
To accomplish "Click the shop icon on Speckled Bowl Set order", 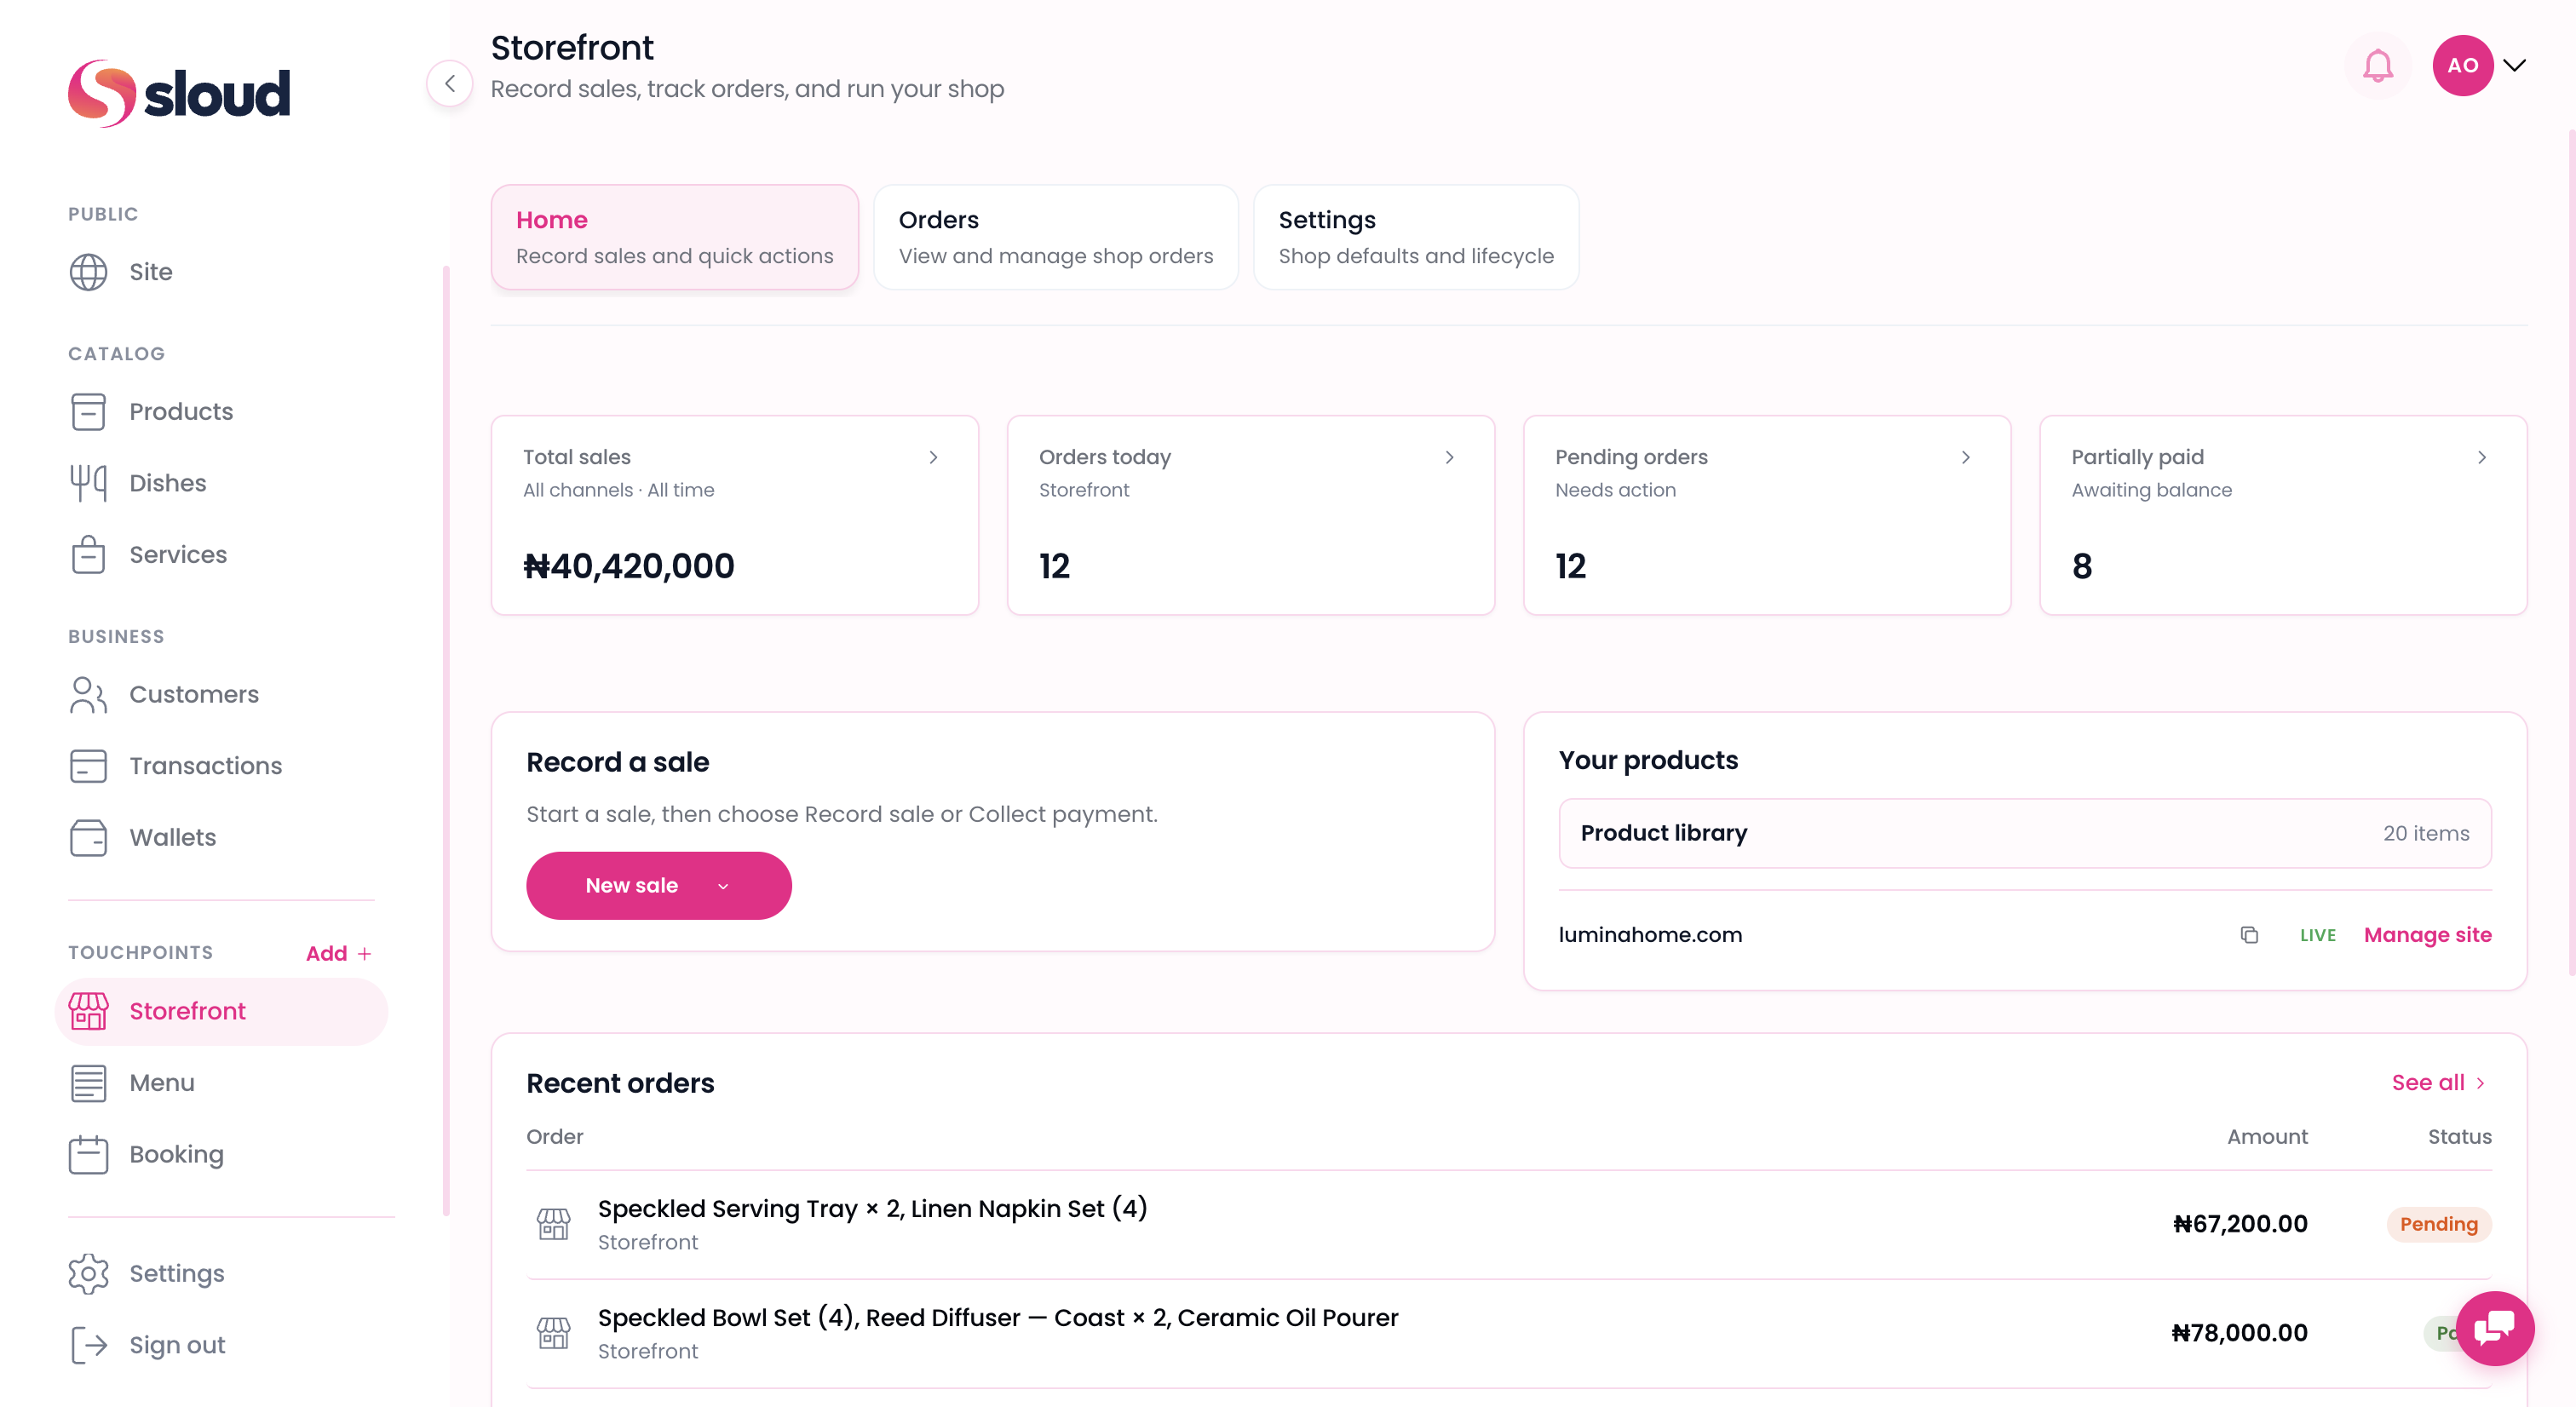I will coord(553,1333).
